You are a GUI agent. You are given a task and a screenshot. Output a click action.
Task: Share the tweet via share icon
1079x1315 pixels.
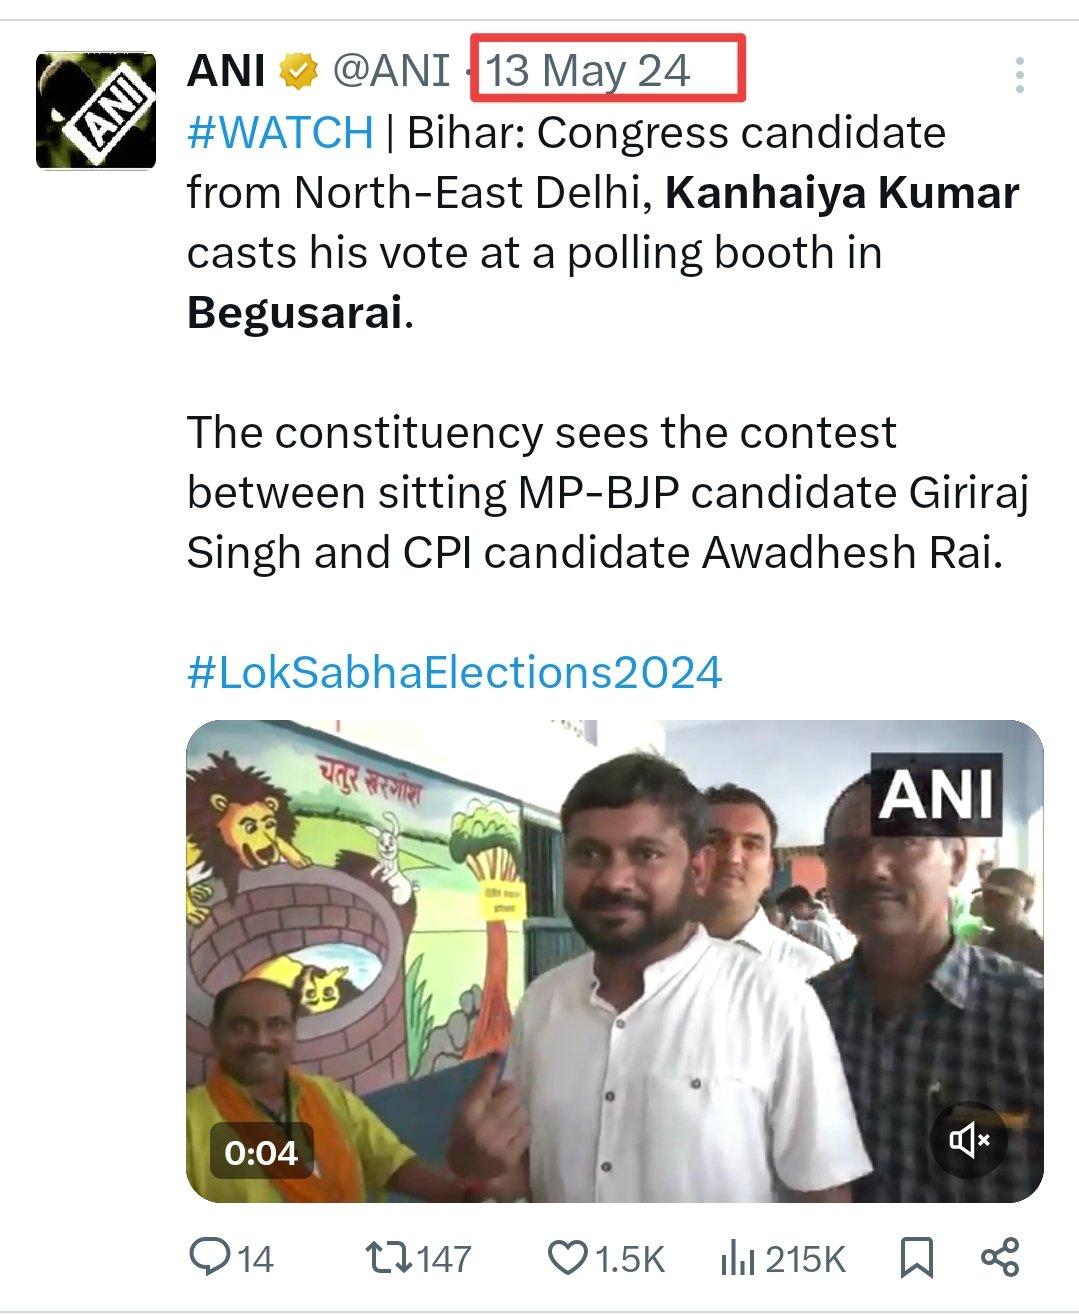click(x=999, y=1257)
